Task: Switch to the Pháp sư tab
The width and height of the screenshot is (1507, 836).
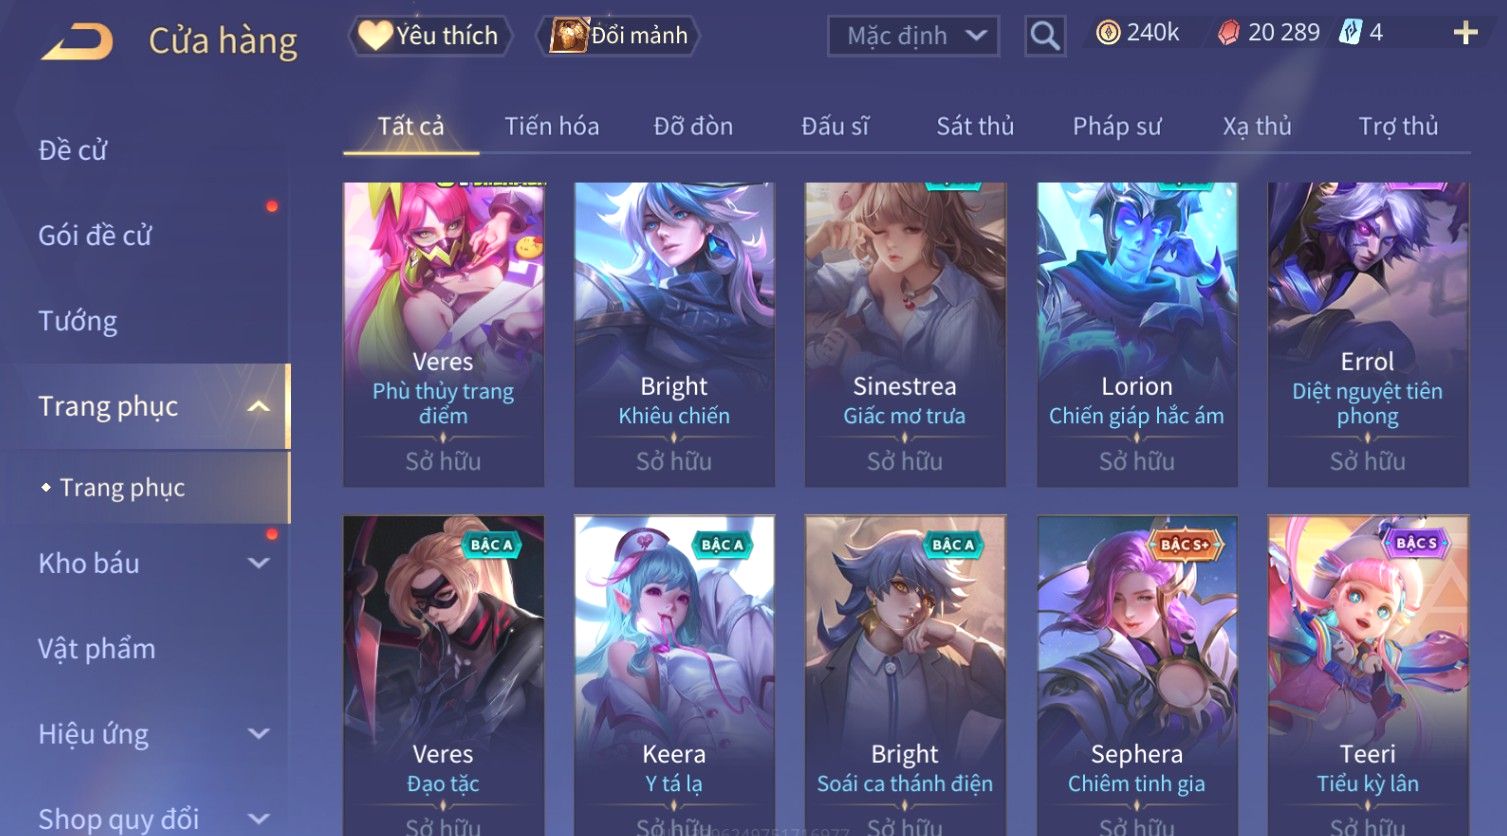Action: point(1117,126)
